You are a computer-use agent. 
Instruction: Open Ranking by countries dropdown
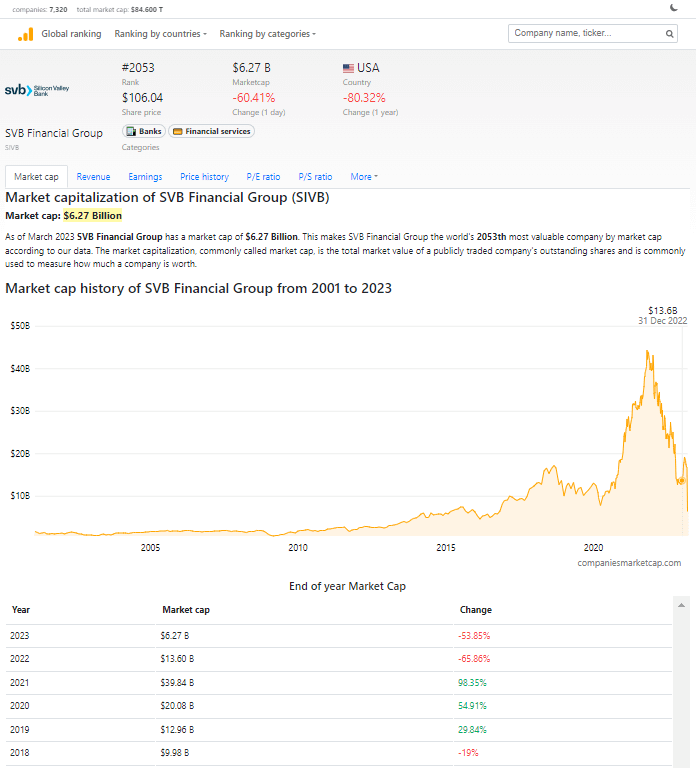(x=160, y=34)
